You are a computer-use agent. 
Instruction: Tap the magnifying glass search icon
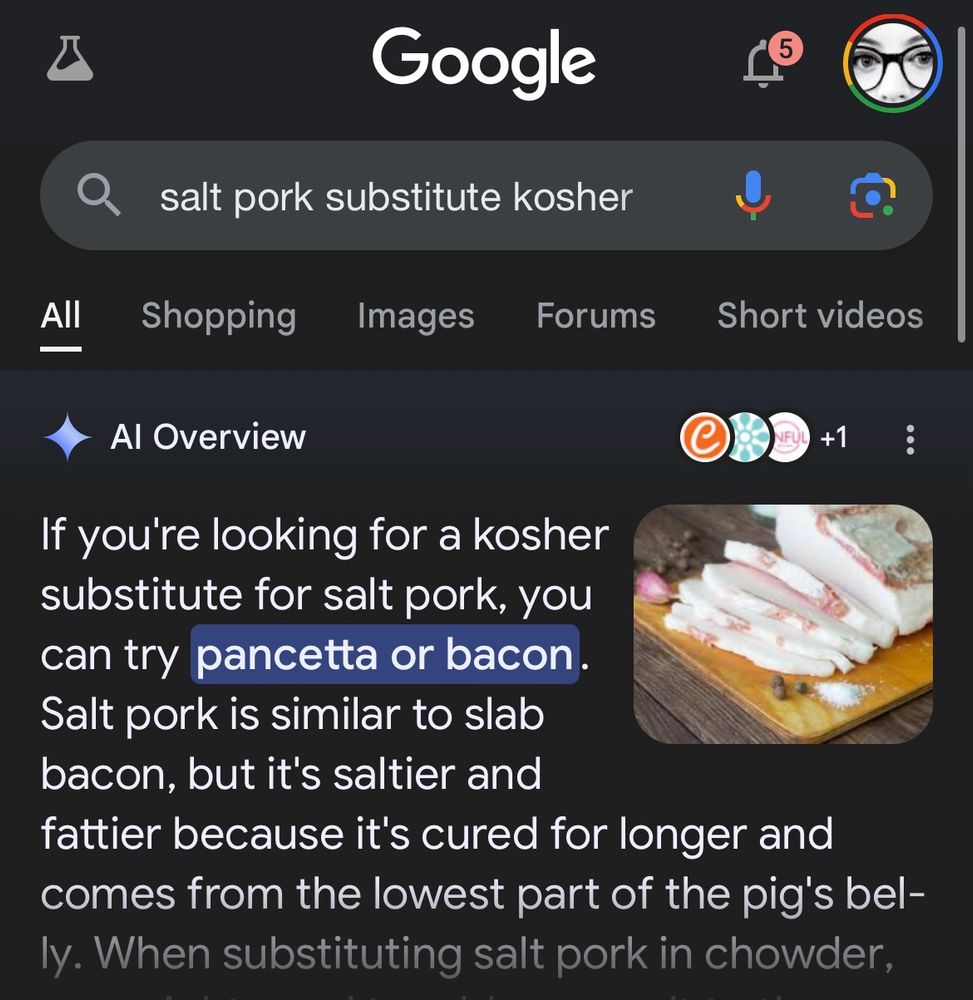click(98, 195)
